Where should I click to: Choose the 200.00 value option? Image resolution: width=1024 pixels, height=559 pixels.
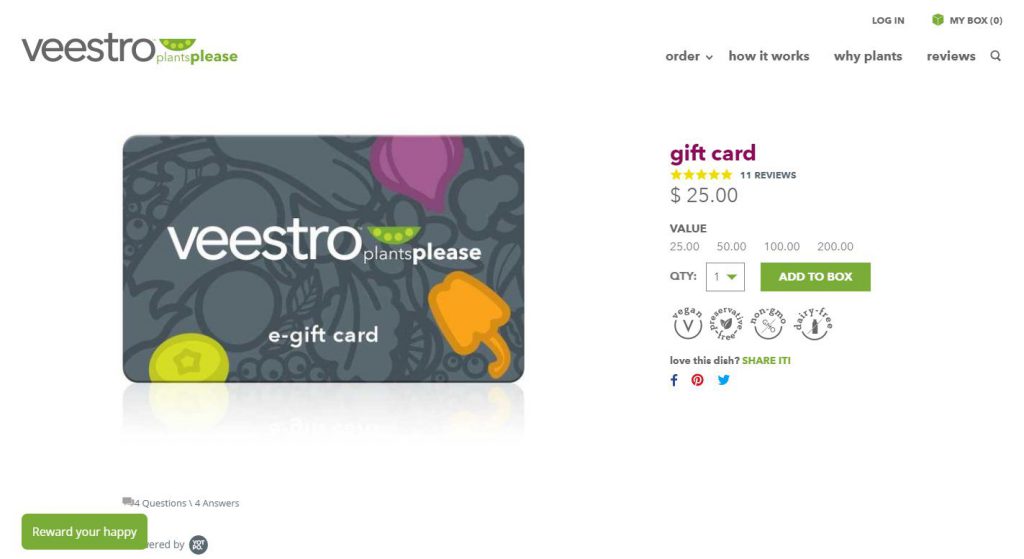(x=835, y=246)
